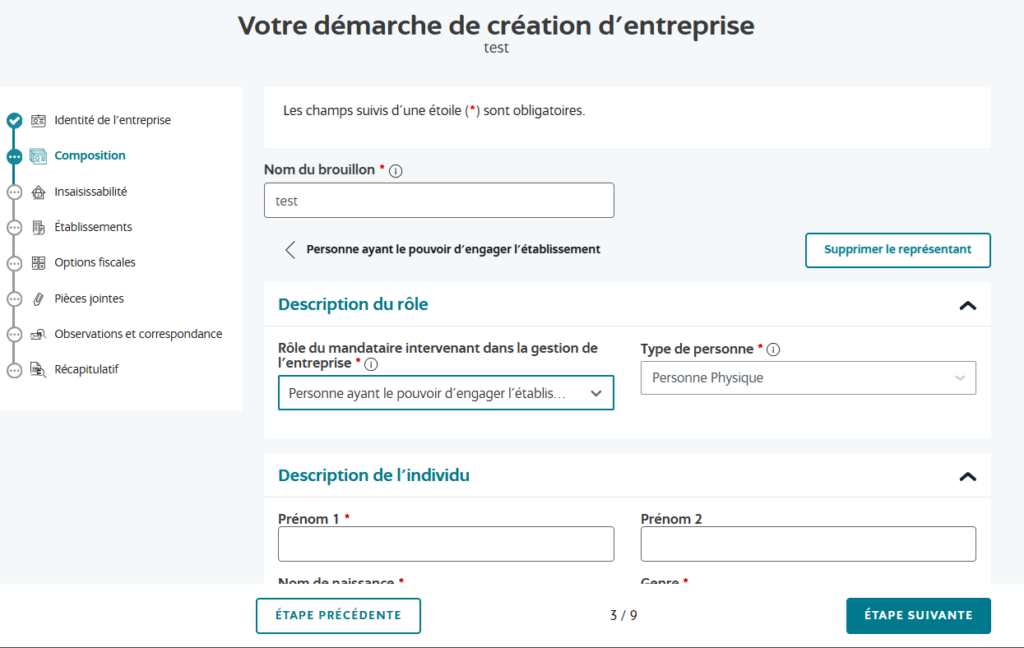Click the pending step circle for Options fiscales
Viewport: 1024px width, 648px height.
pyautogui.click(x=14, y=263)
